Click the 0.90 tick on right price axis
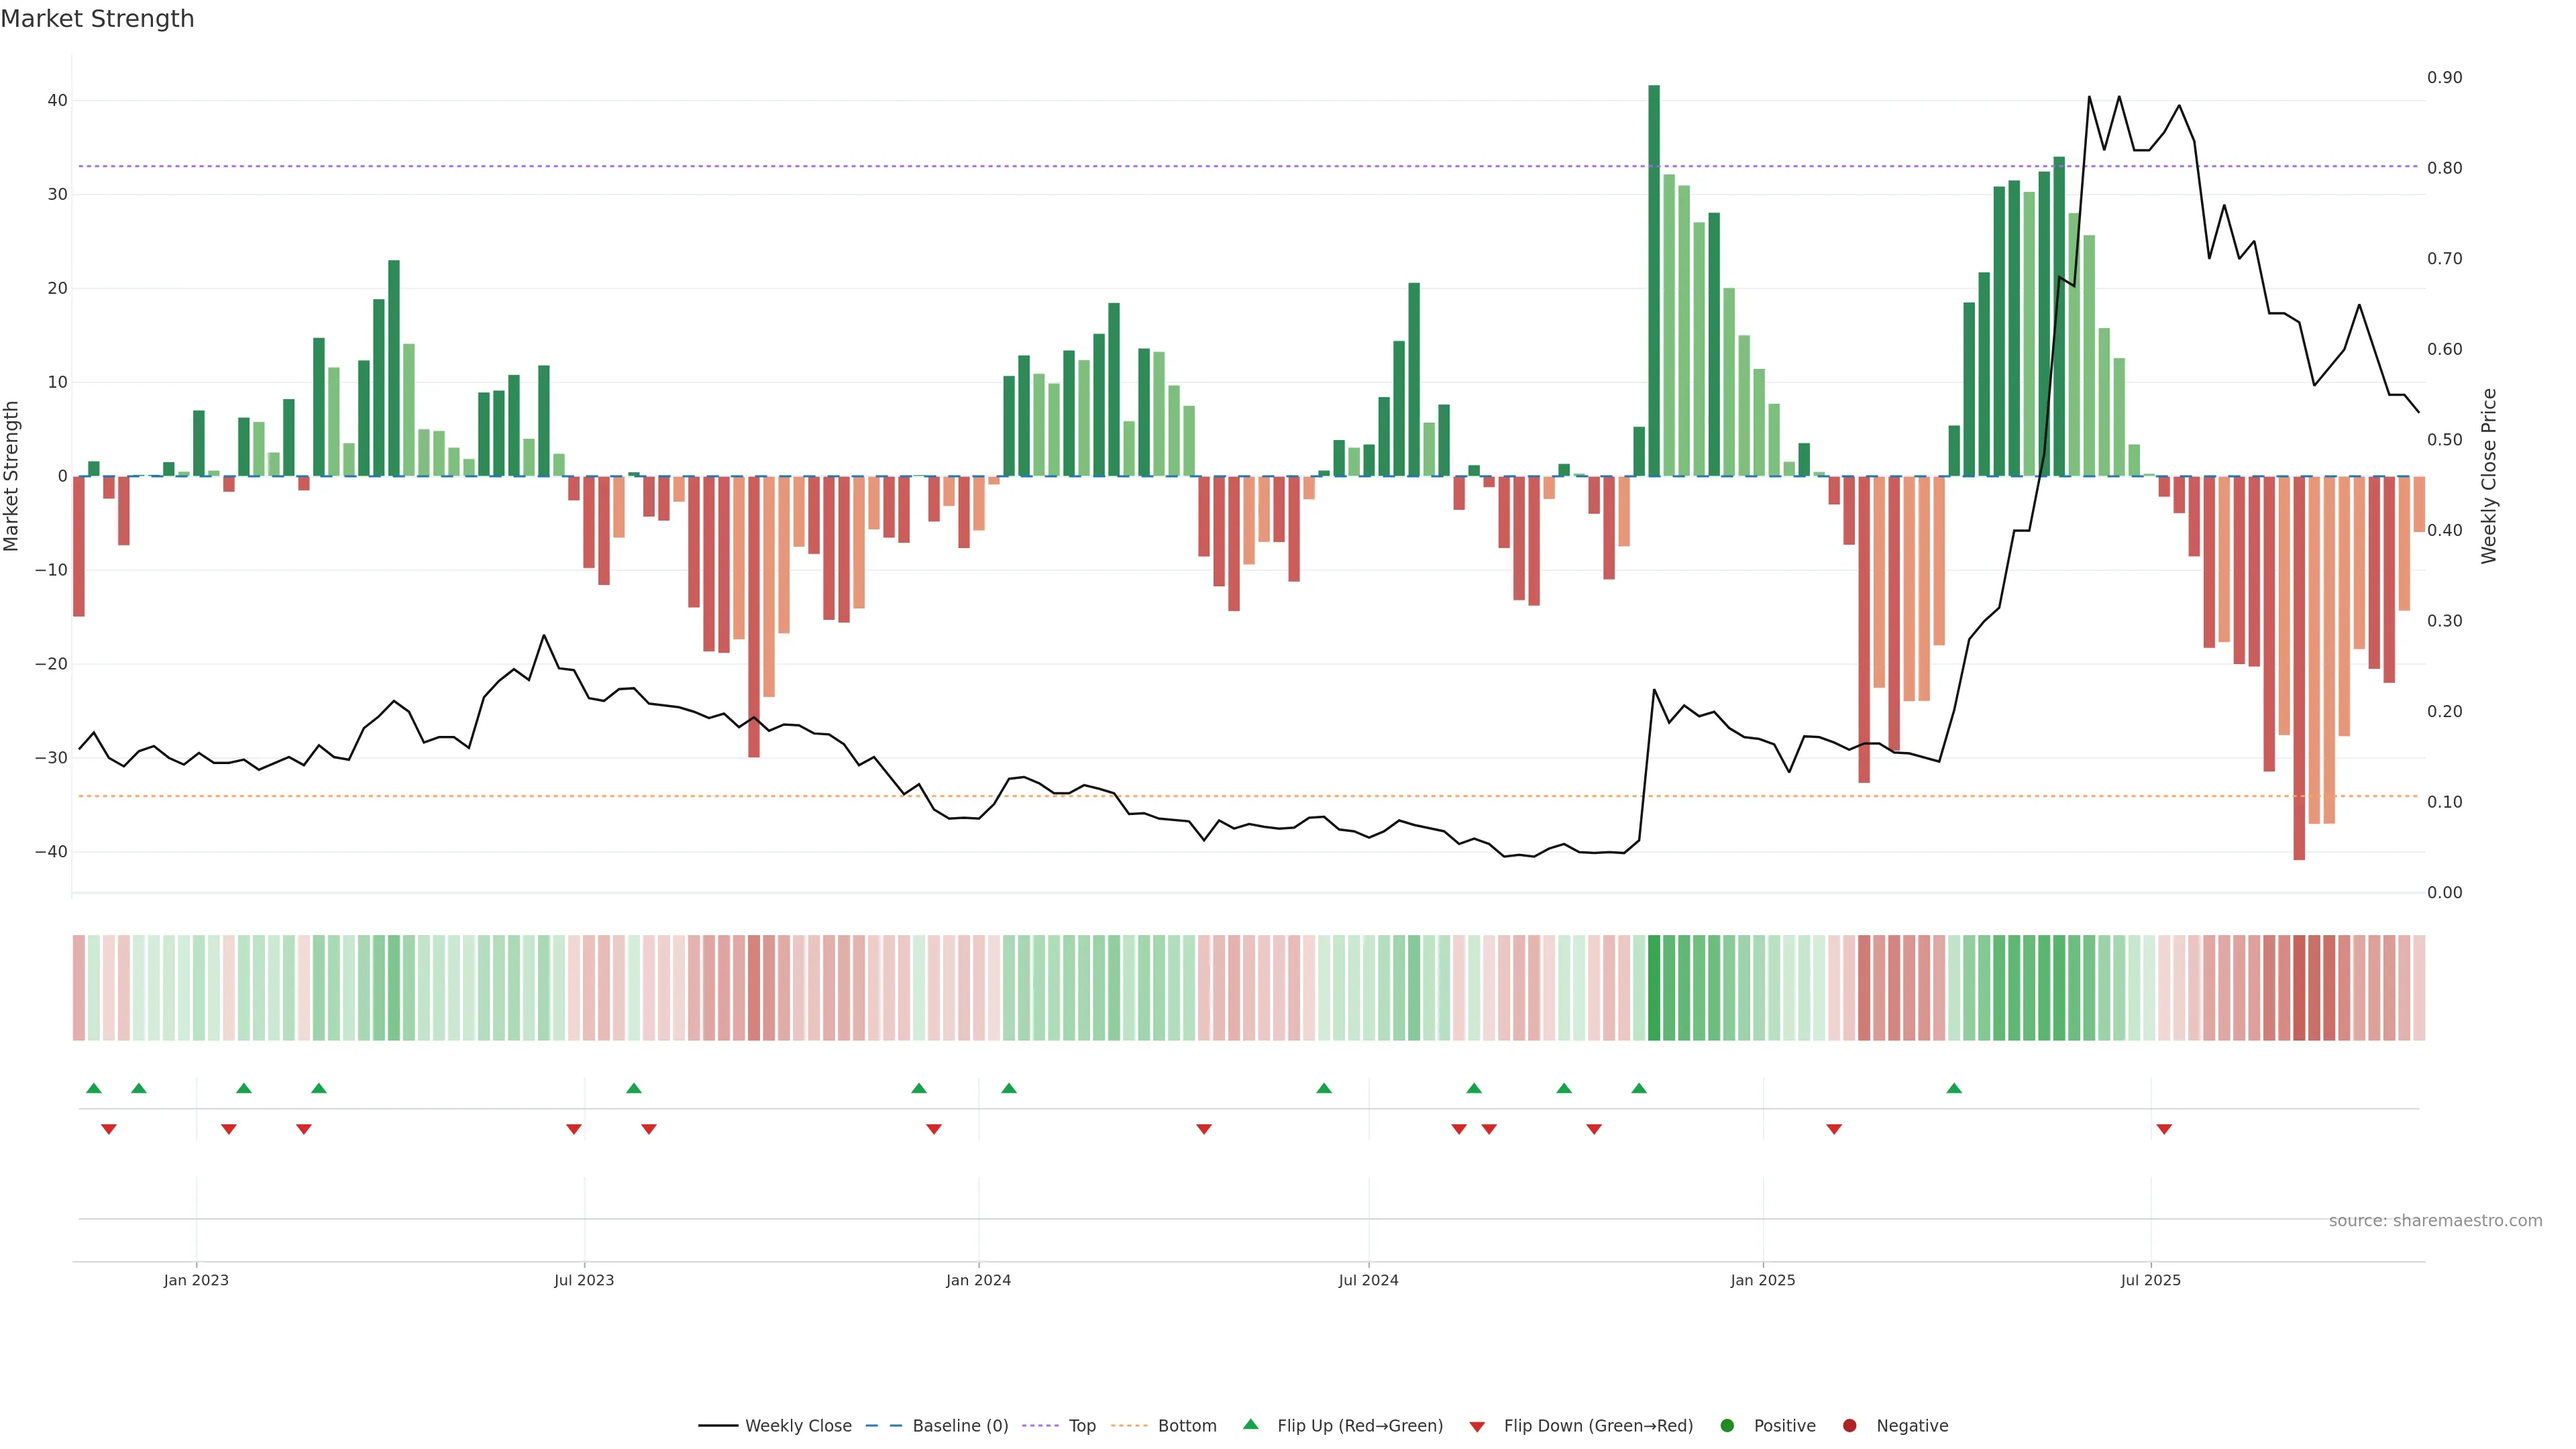The image size is (2576, 1449). (2444, 78)
